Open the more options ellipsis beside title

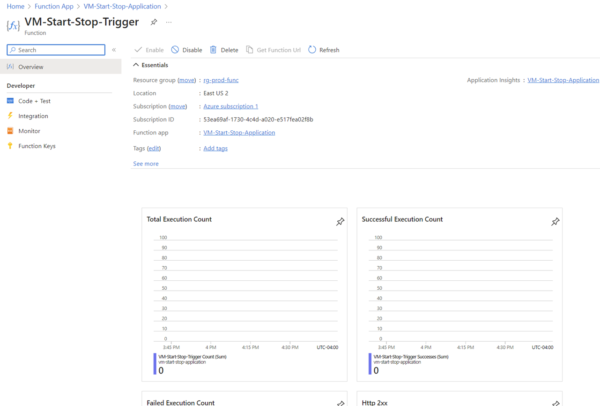(x=169, y=22)
